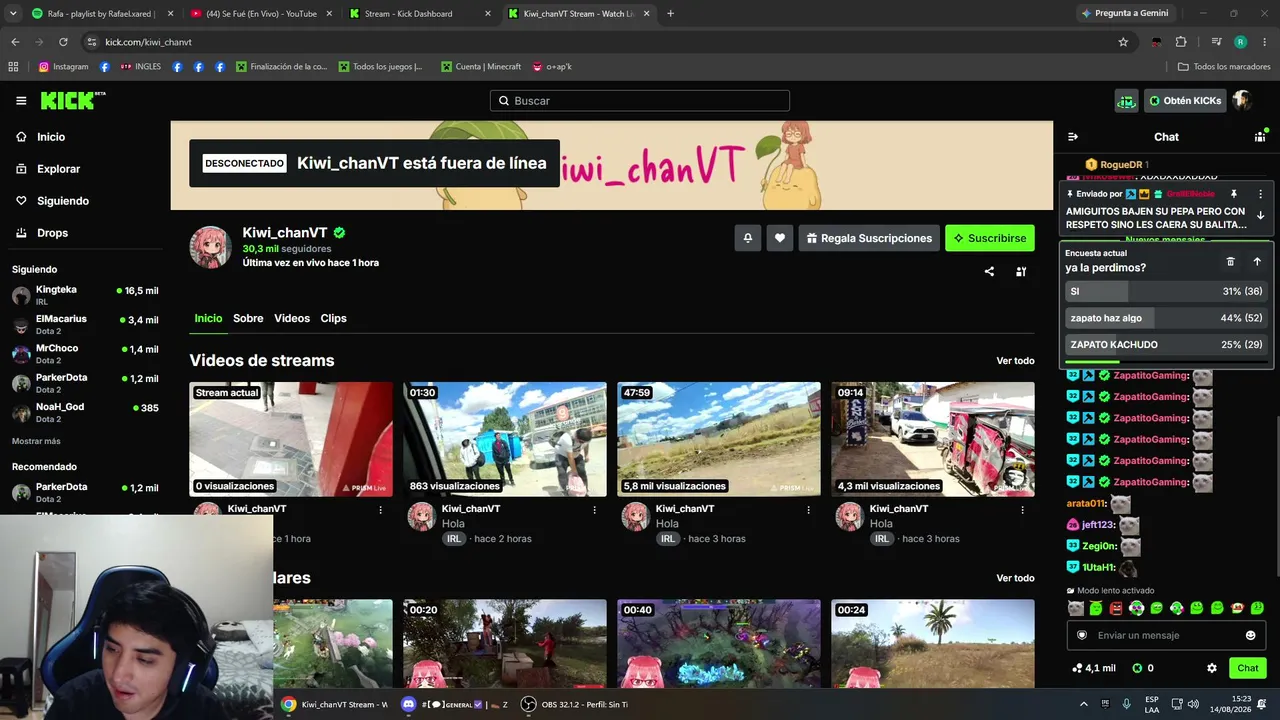Toggle the notification bell for Kiwi_chanVT

[x=747, y=238]
